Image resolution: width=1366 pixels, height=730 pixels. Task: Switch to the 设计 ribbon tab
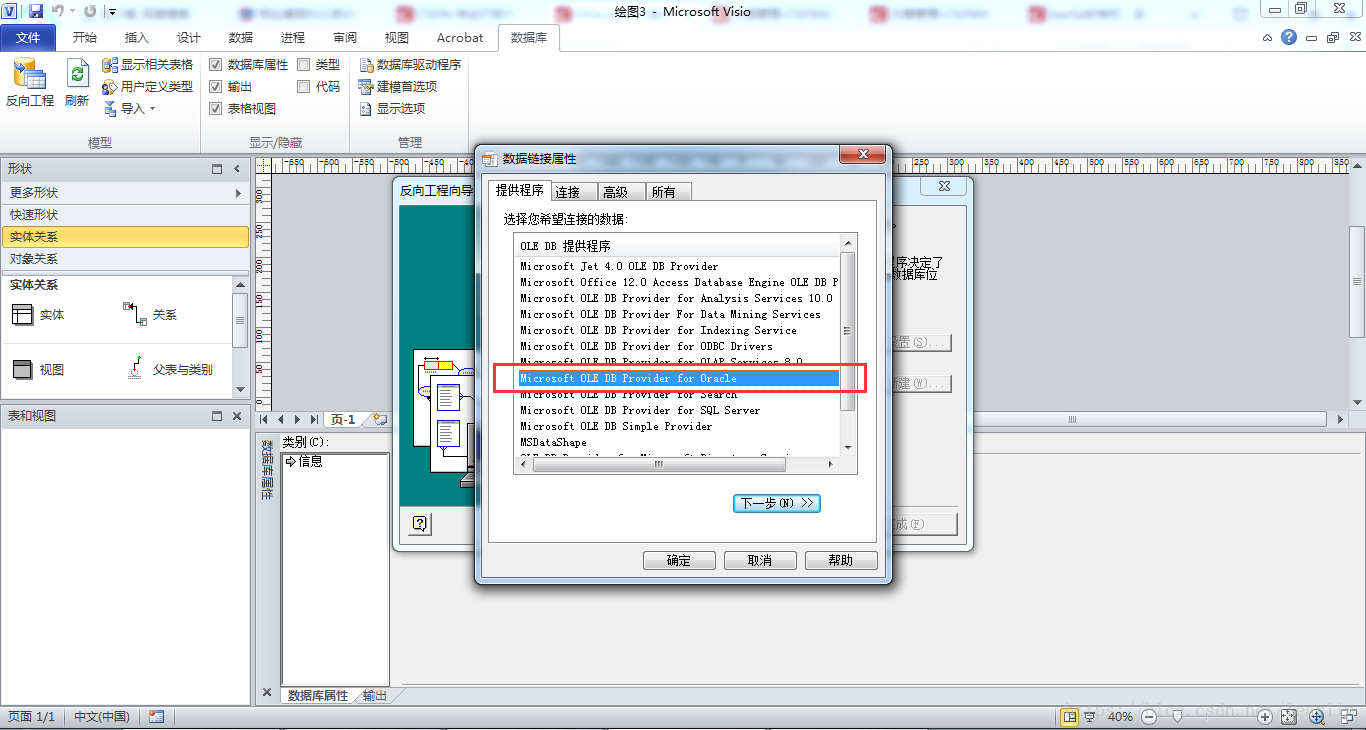(x=189, y=38)
